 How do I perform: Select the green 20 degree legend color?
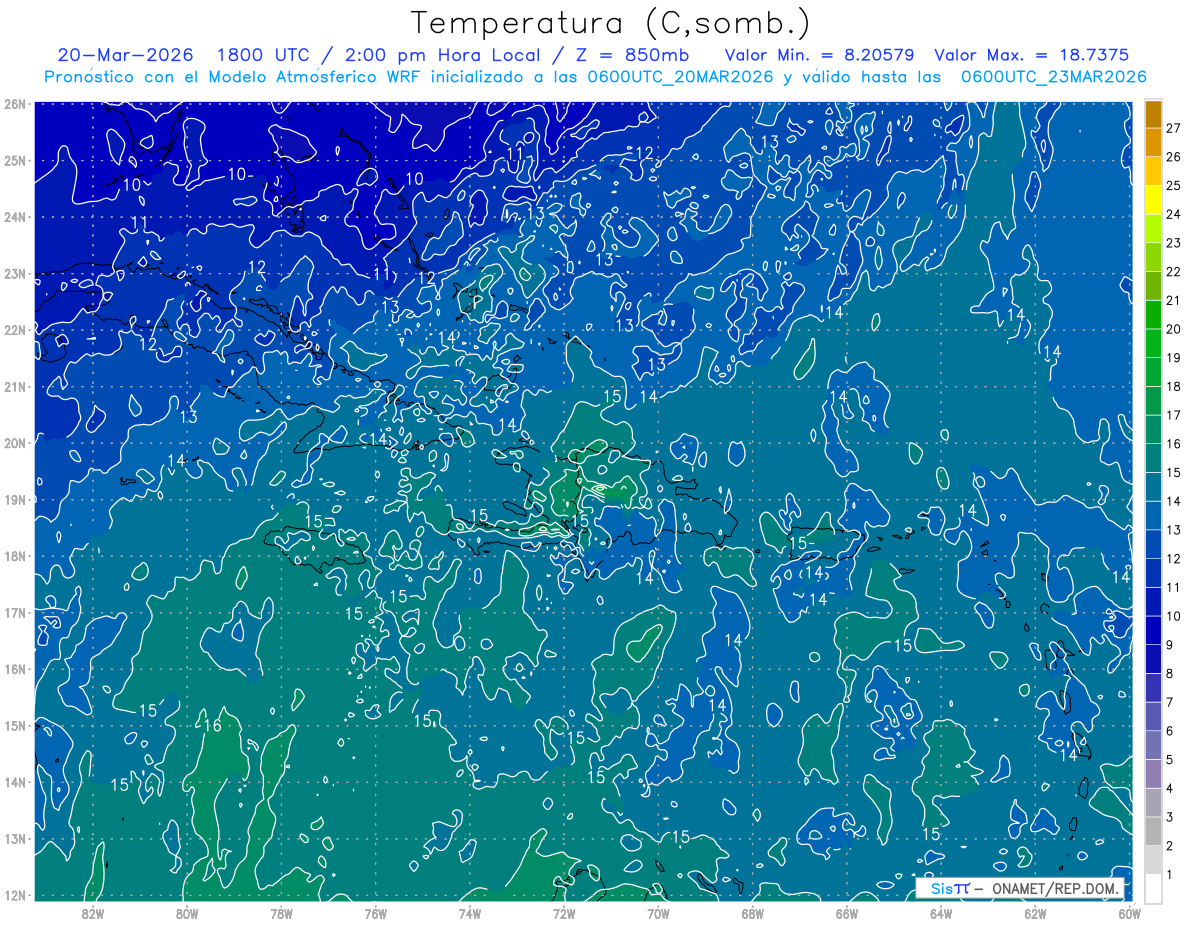(1153, 315)
